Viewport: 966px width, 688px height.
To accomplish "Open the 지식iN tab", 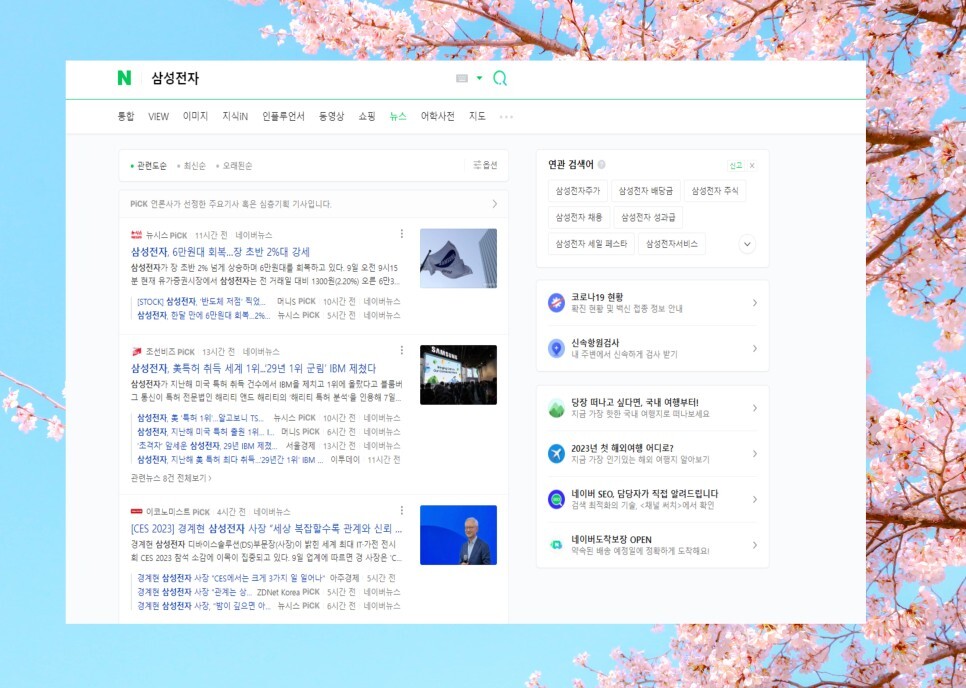I will click(x=235, y=116).
